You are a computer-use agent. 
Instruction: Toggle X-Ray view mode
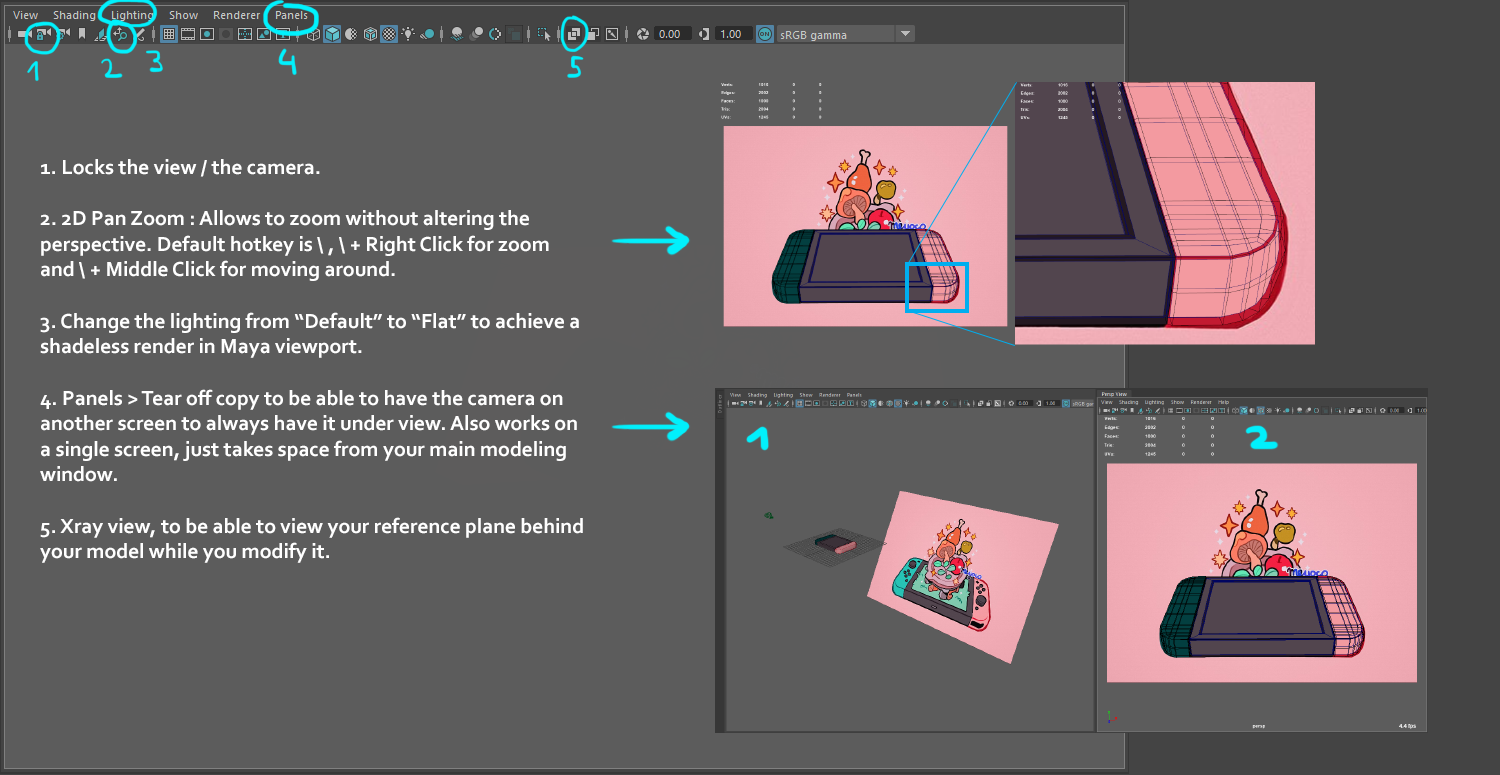(574, 34)
